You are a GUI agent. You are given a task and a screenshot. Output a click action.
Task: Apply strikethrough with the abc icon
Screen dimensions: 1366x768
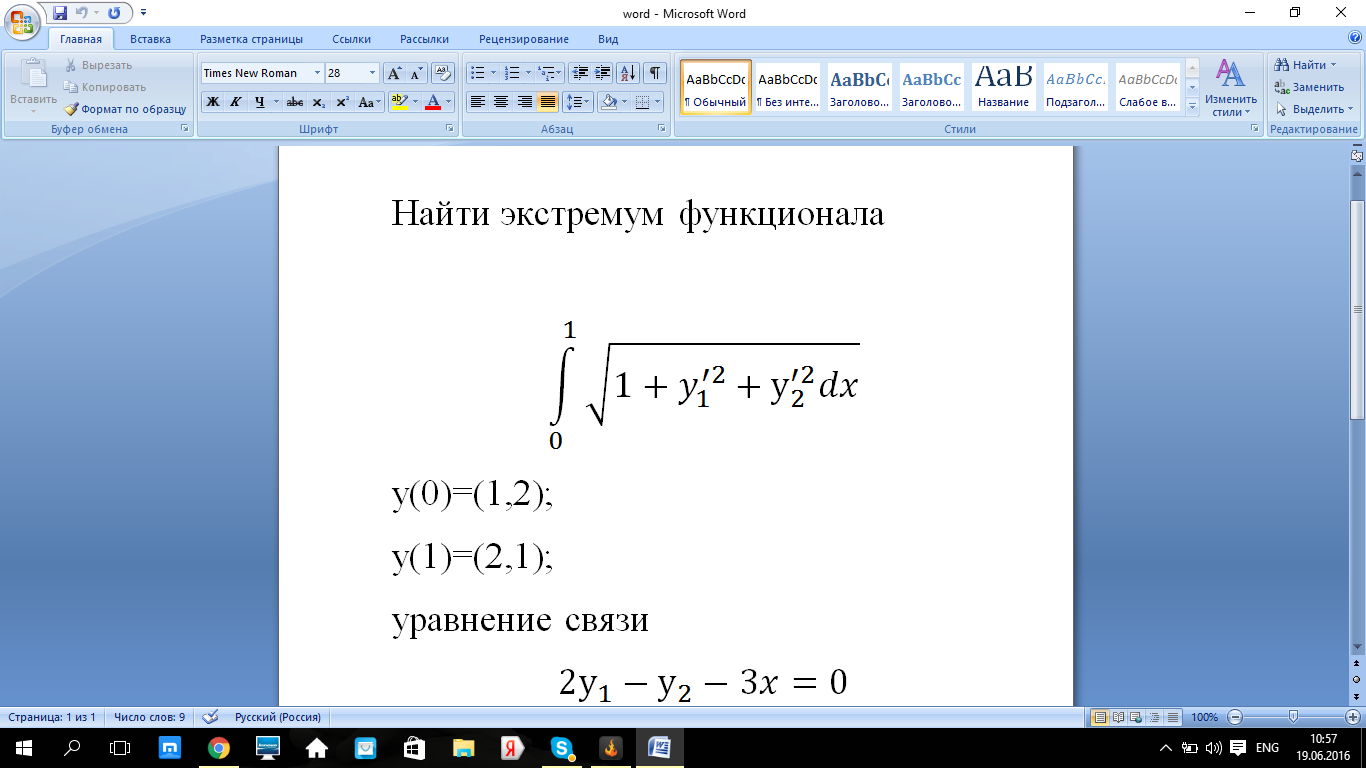295,102
